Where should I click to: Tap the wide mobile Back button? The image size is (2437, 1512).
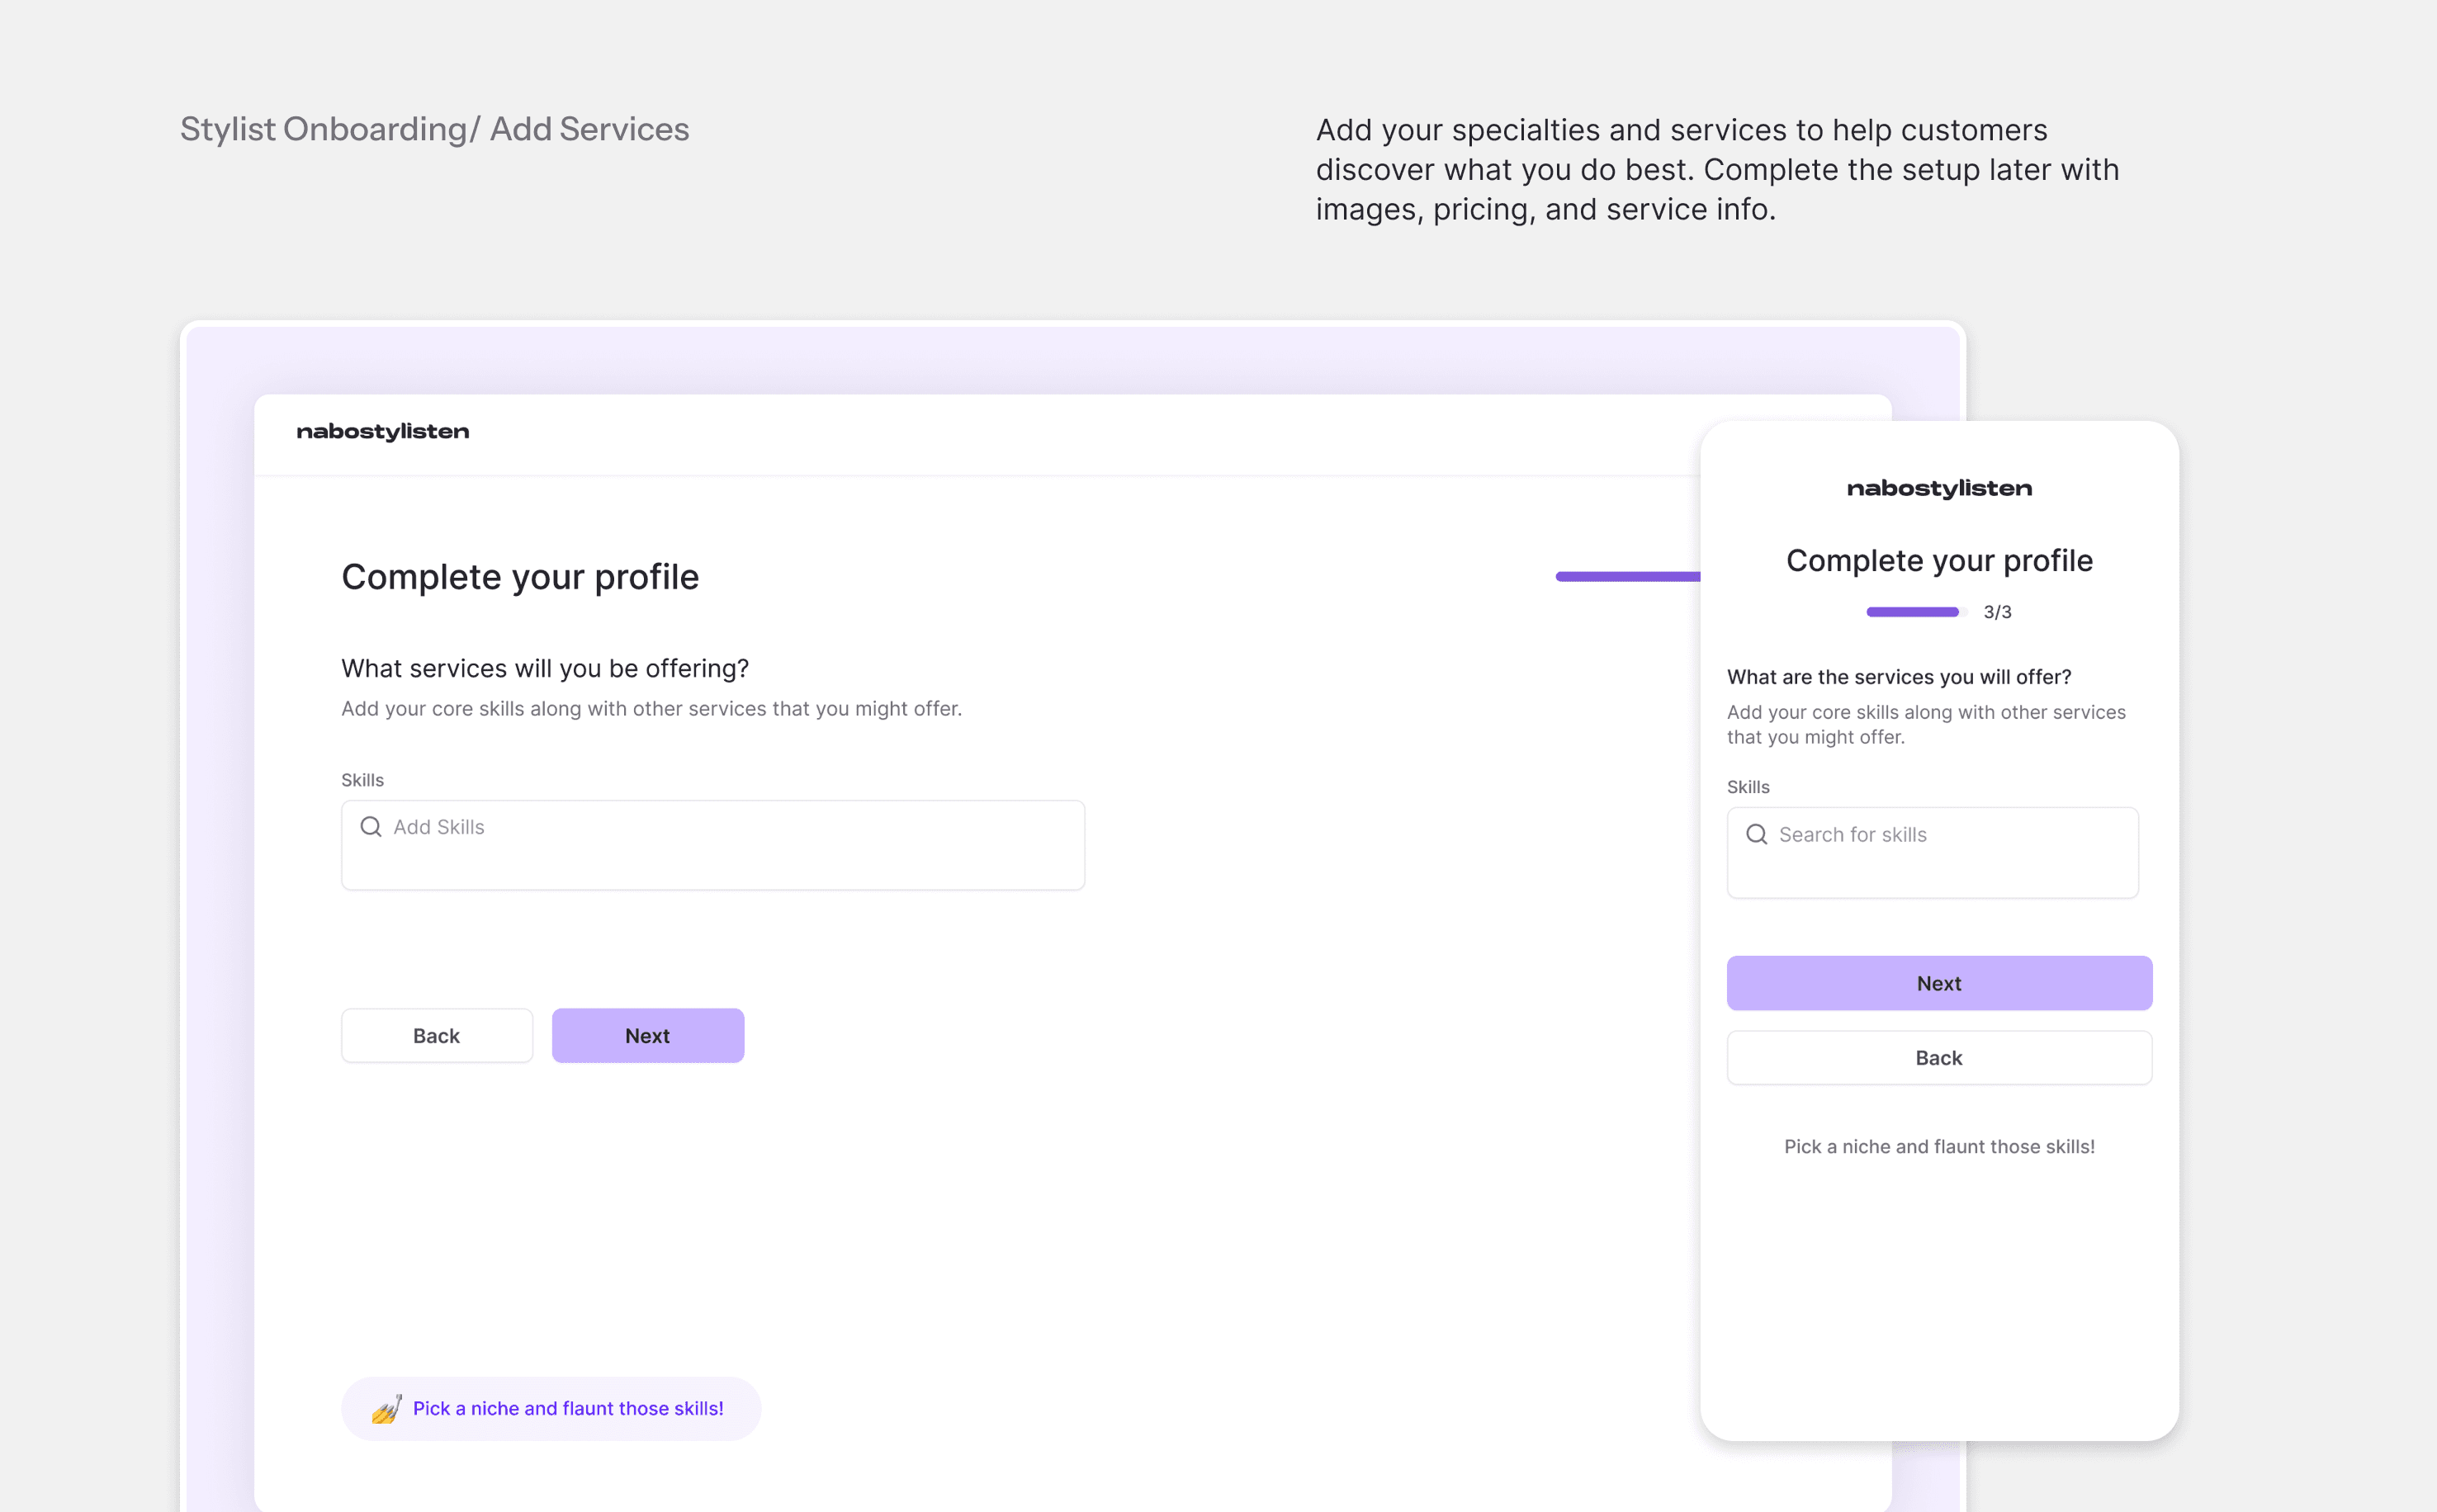[1939, 1058]
